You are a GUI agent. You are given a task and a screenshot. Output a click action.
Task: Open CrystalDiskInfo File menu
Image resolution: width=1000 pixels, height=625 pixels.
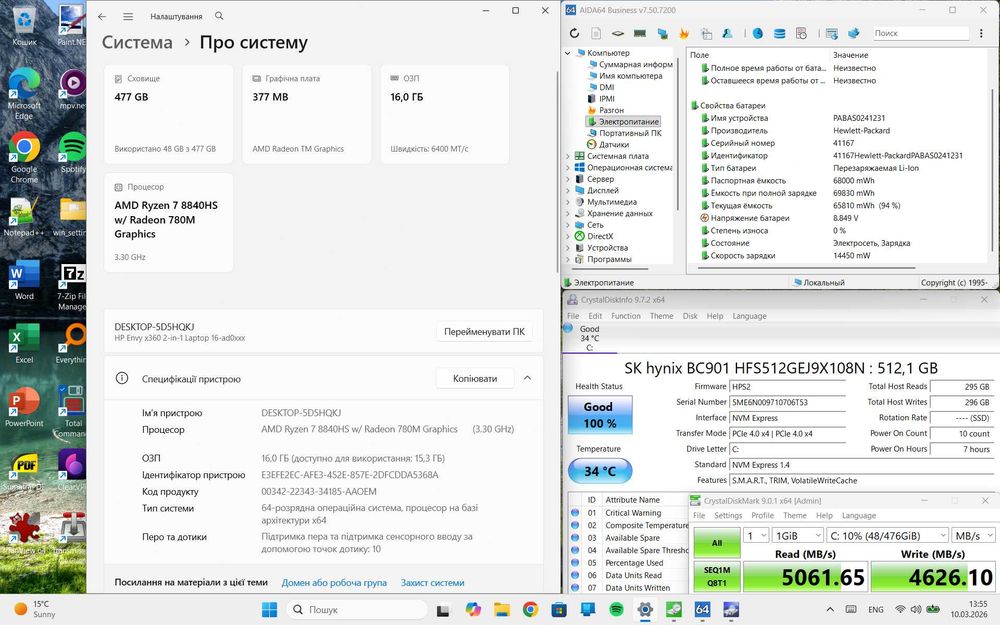pos(573,316)
